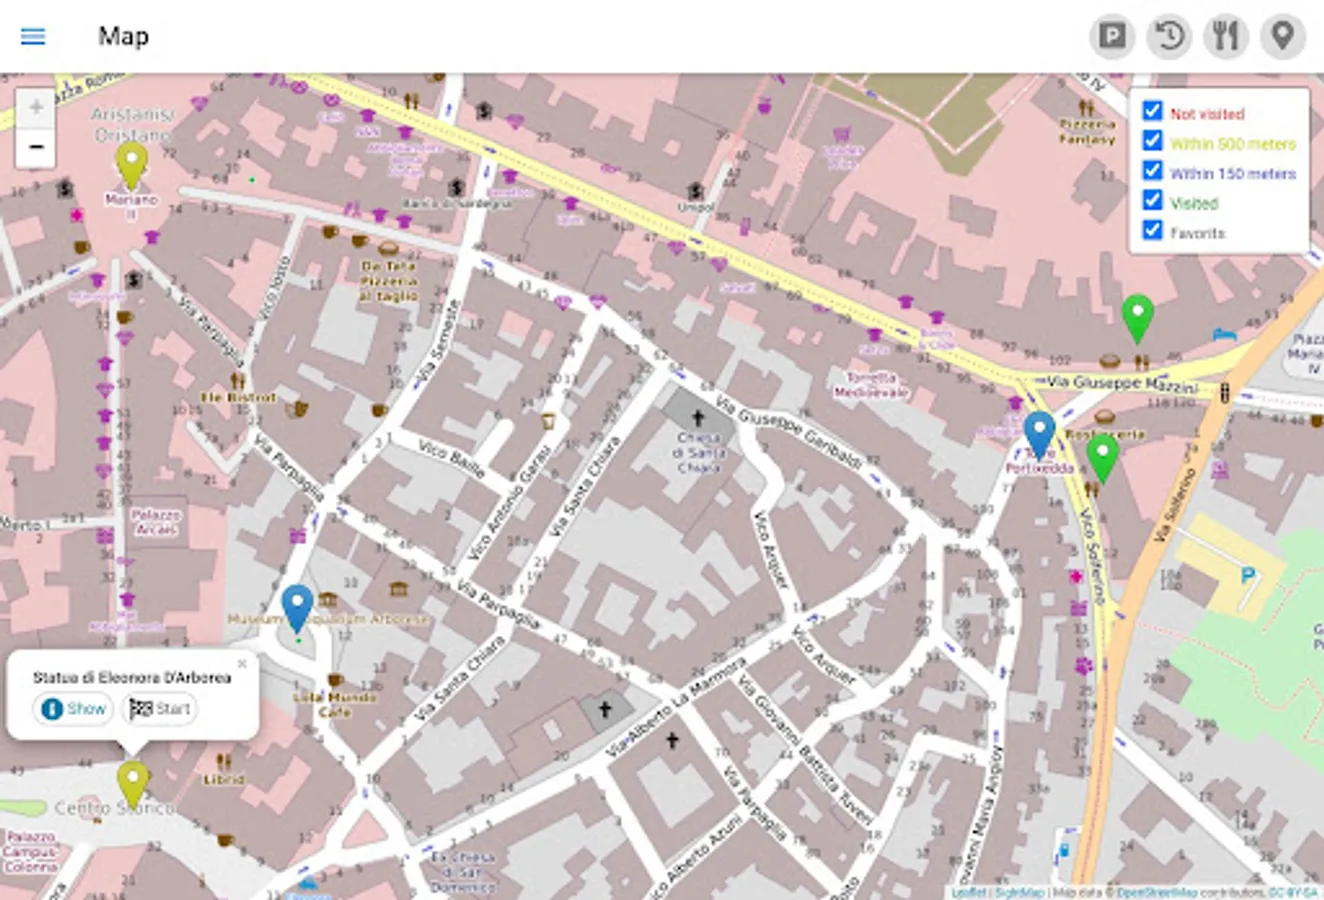Select the yellow Mariano II marker
The width and height of the screenshot is (1324, 900).
(x=131, y=166)
